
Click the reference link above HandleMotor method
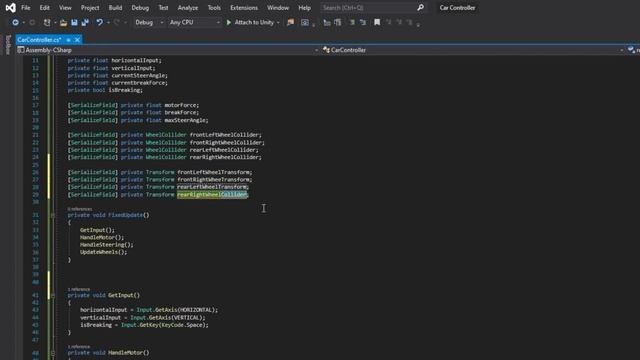pyautogui.click(x=79, y=347)
